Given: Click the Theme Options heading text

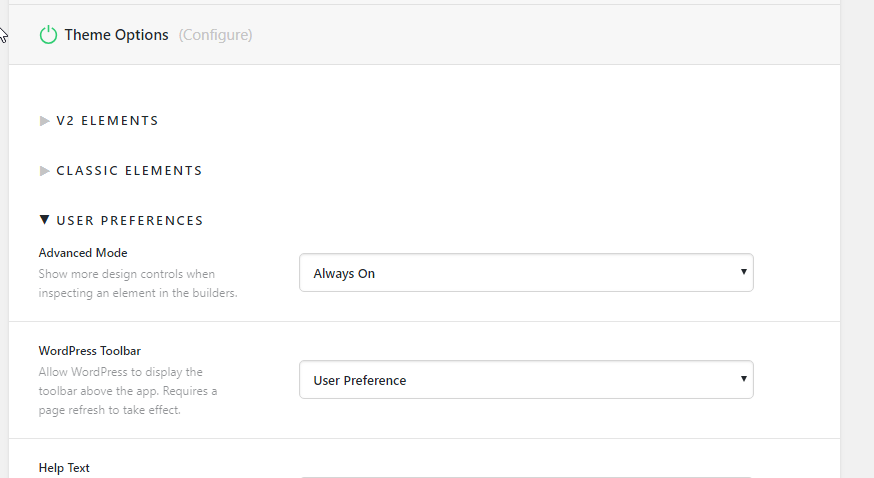Looking at the screenshot, I should pos(116,35).
